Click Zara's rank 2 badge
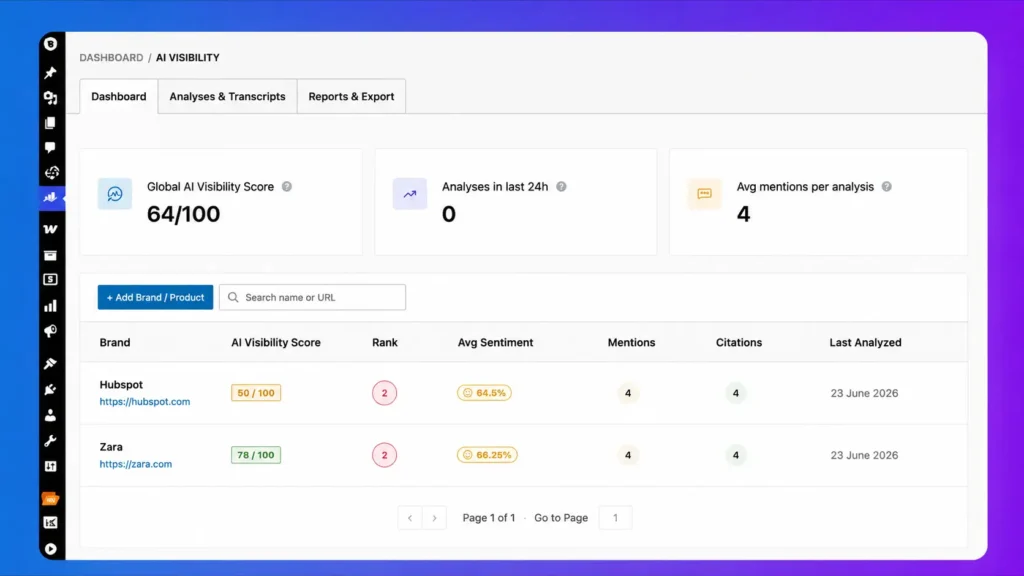 [385, 455]
